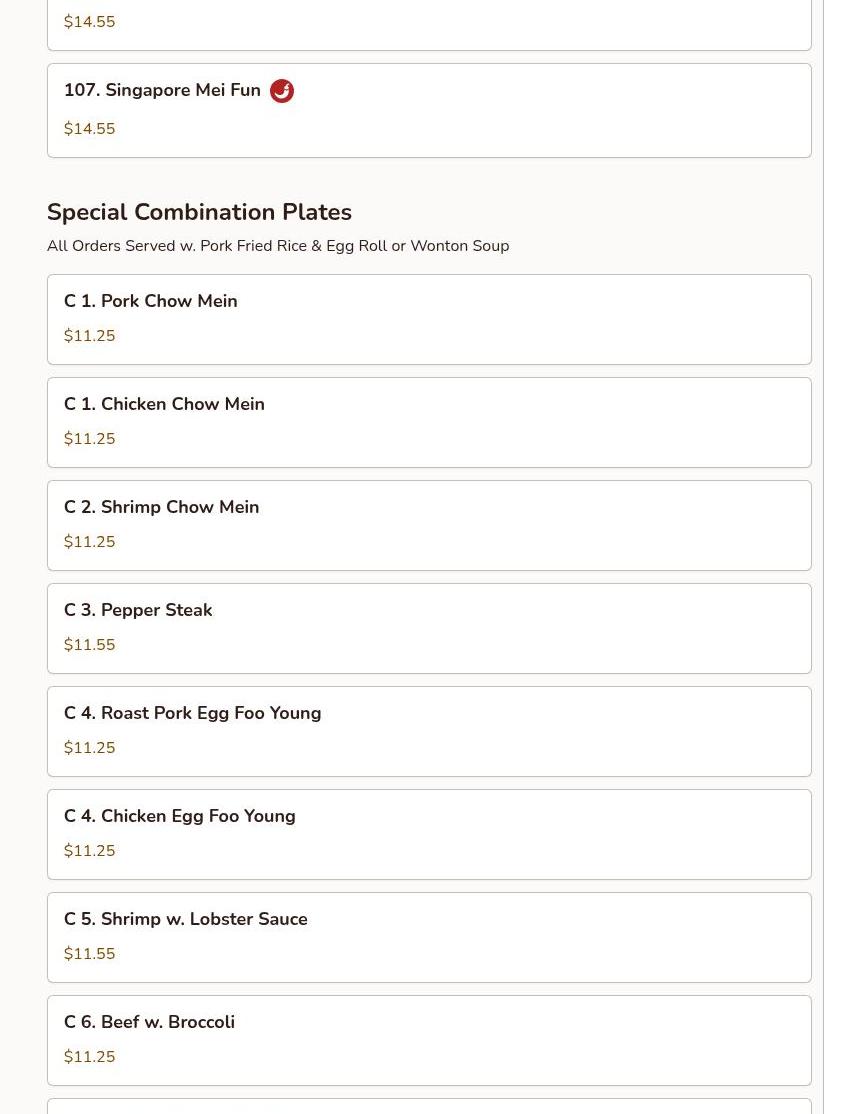Click the Pepper Steak $11.55 price
The width and height of the screenshot is (844, 1114).
[x=89, y=645]
